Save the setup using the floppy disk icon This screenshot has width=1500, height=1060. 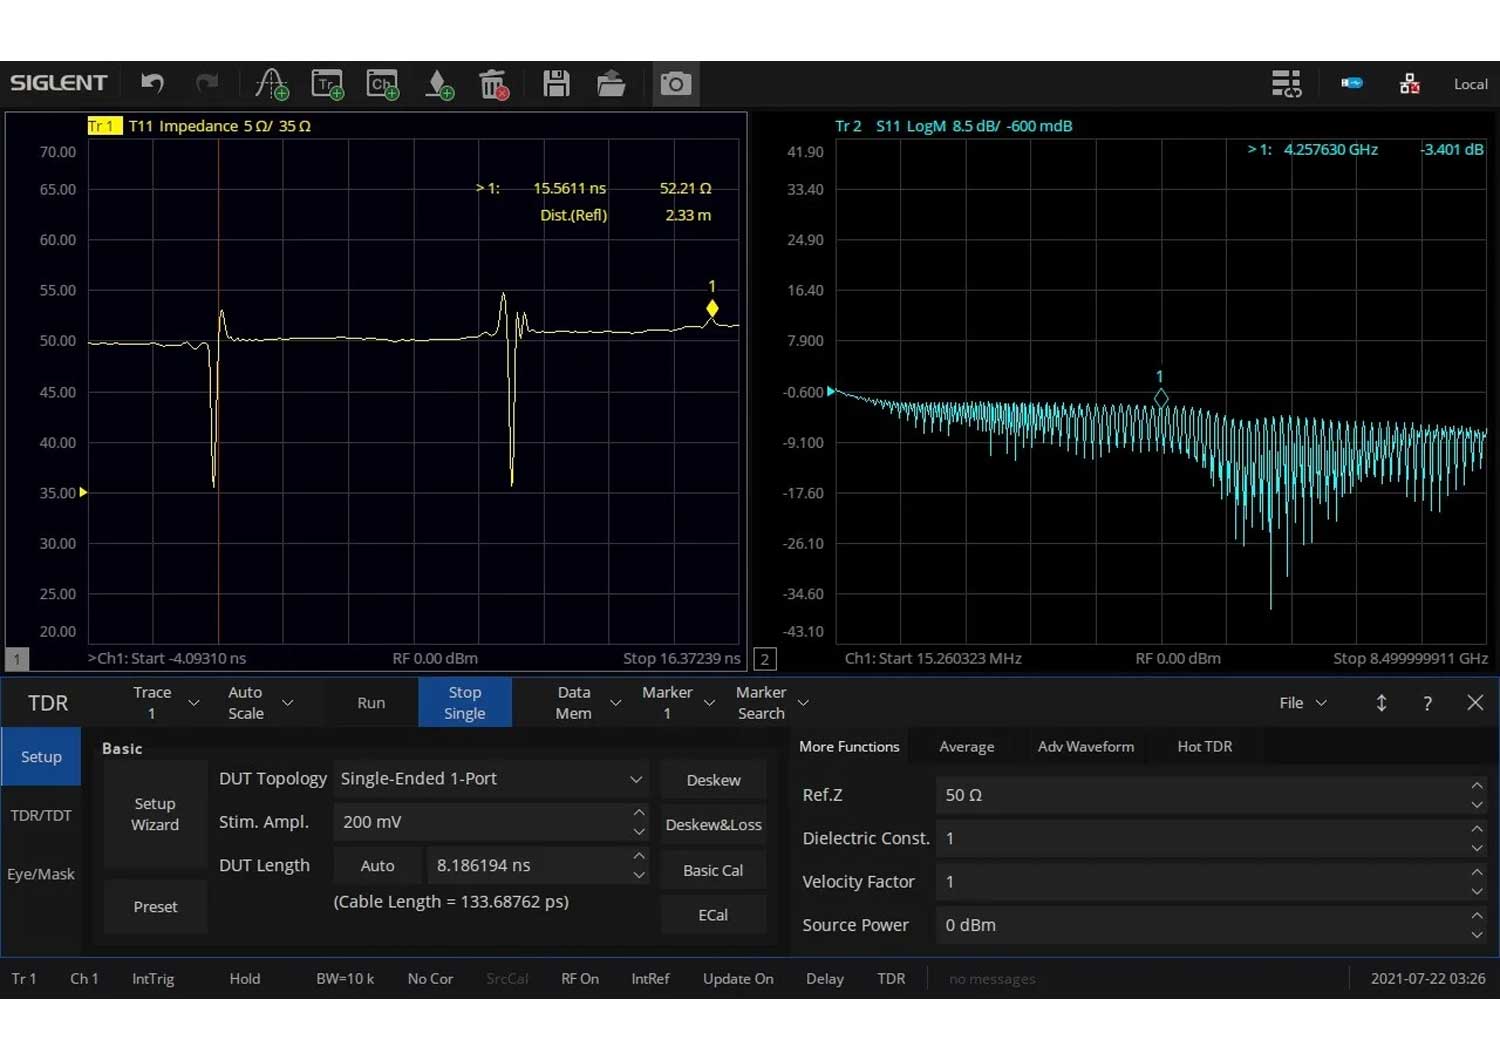(x=557, y=83)
